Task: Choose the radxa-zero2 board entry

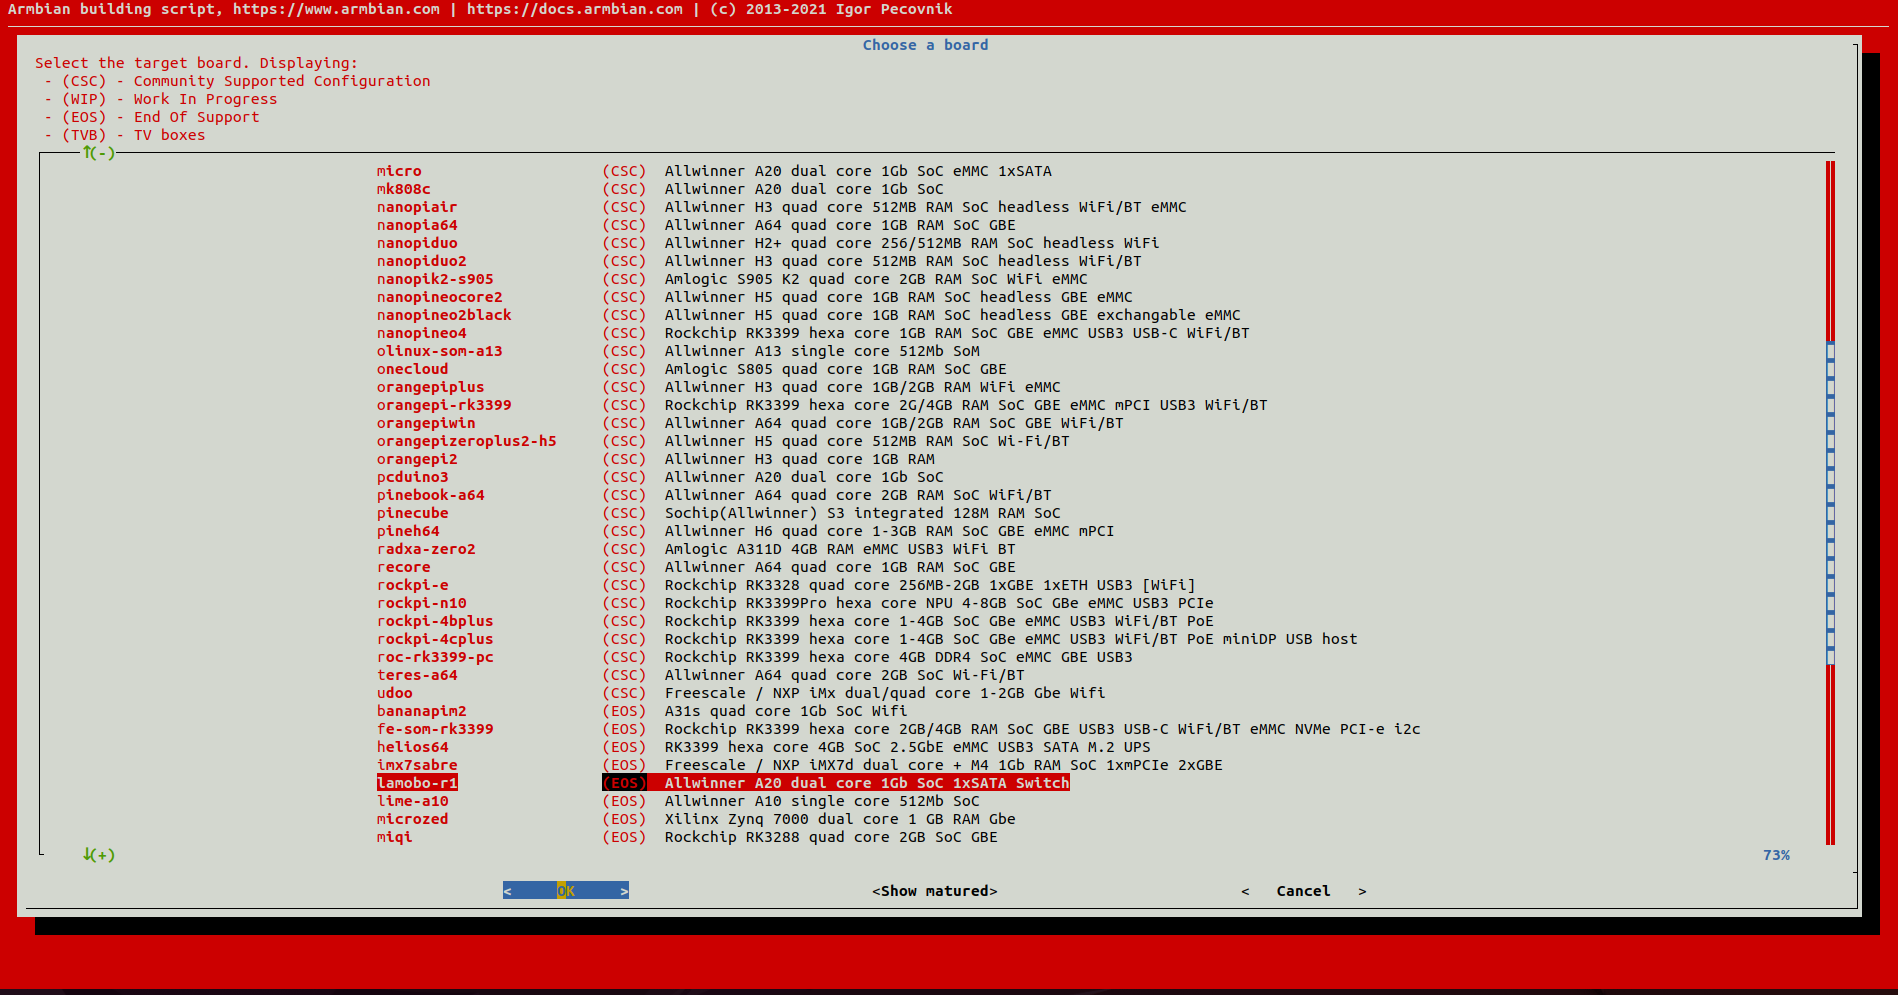Action: click(x=426, y=549)
